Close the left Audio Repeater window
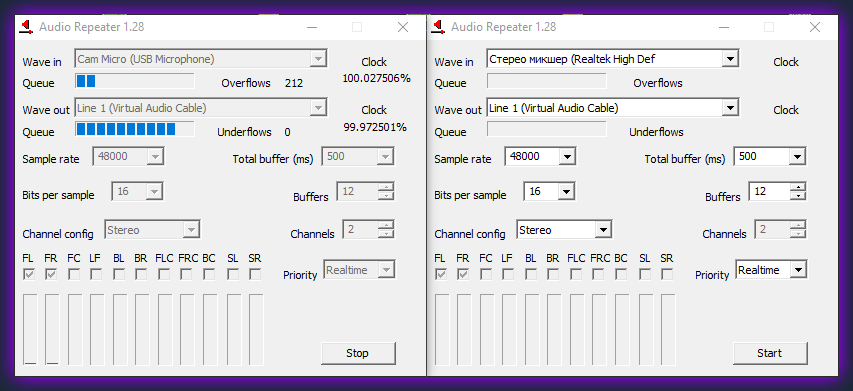 tap(403, 27)
